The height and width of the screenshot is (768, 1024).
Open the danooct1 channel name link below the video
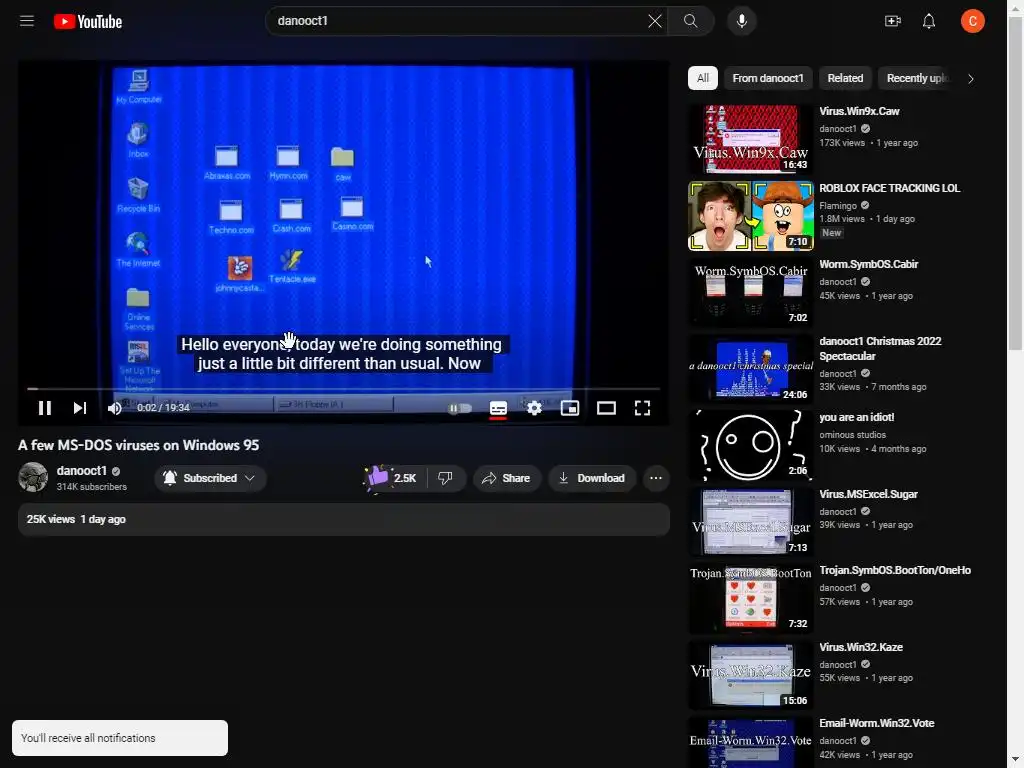coord(81,471)
